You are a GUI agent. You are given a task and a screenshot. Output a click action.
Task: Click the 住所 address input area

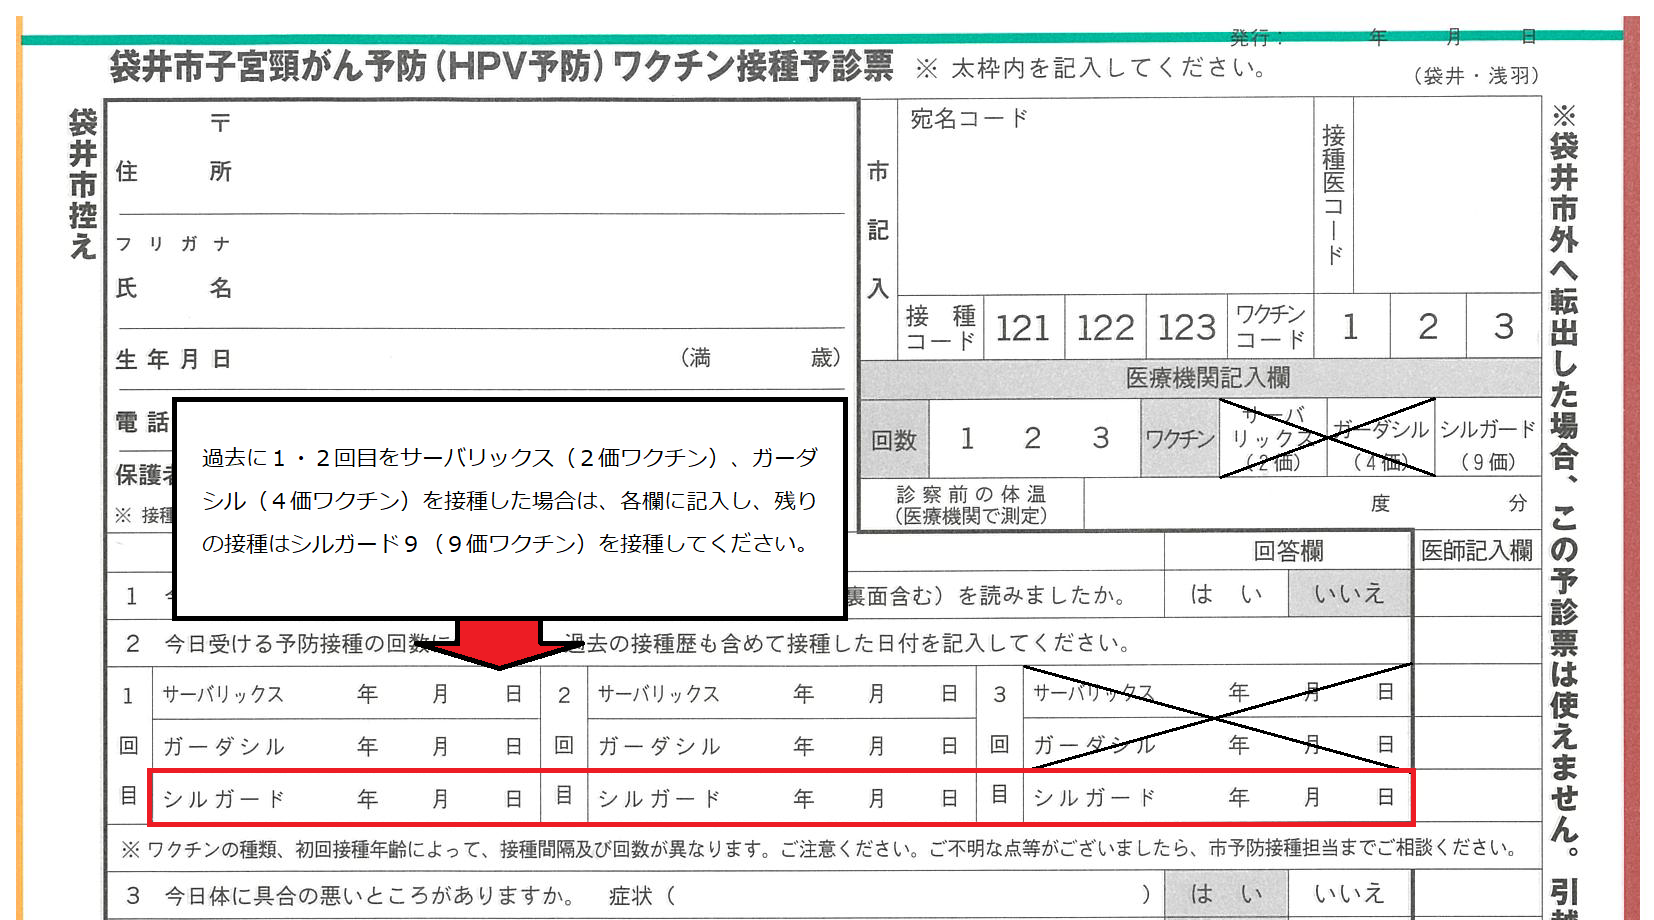tap(500, 170)
